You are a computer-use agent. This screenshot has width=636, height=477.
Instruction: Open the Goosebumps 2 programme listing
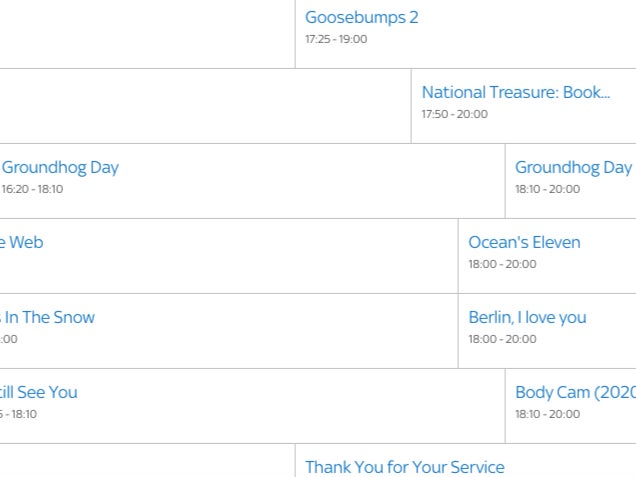click(361, 17)
